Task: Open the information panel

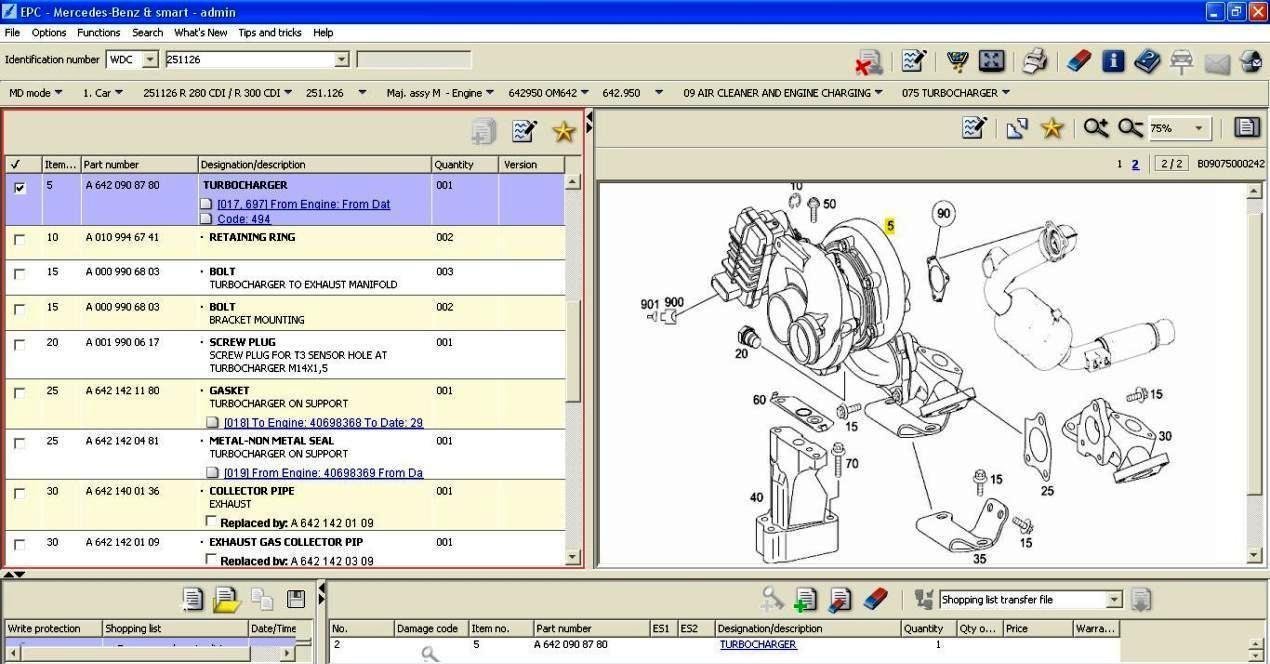Action: click(1112, 61)
